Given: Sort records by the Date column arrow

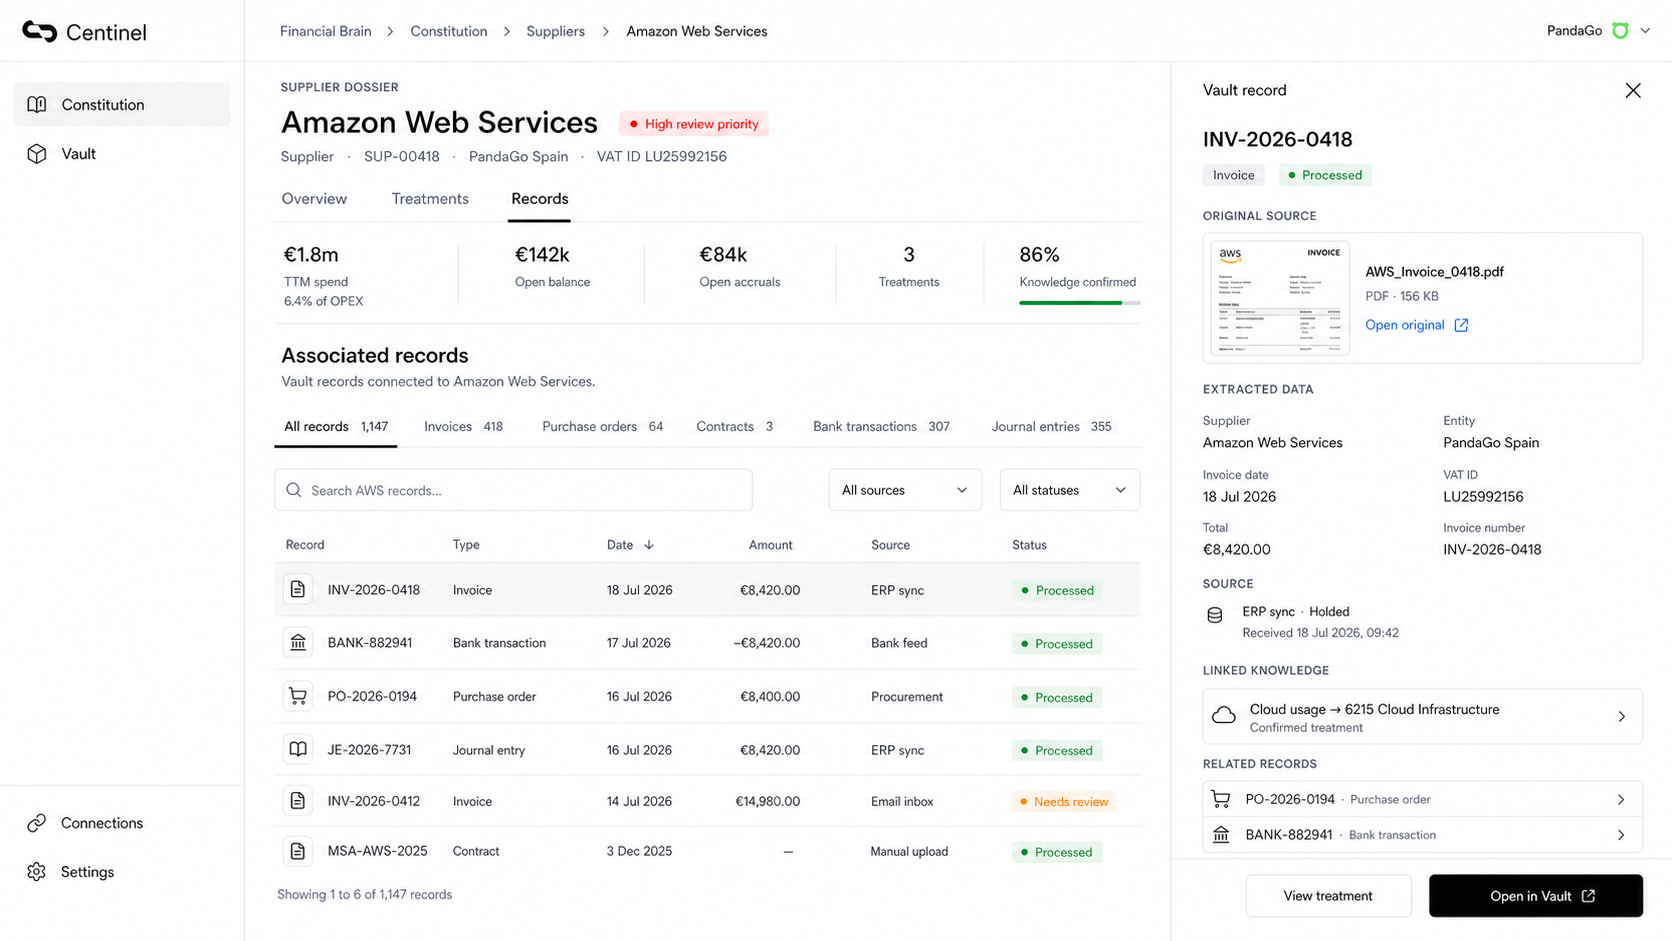Looking at the screenshot, I should (649, 545).
